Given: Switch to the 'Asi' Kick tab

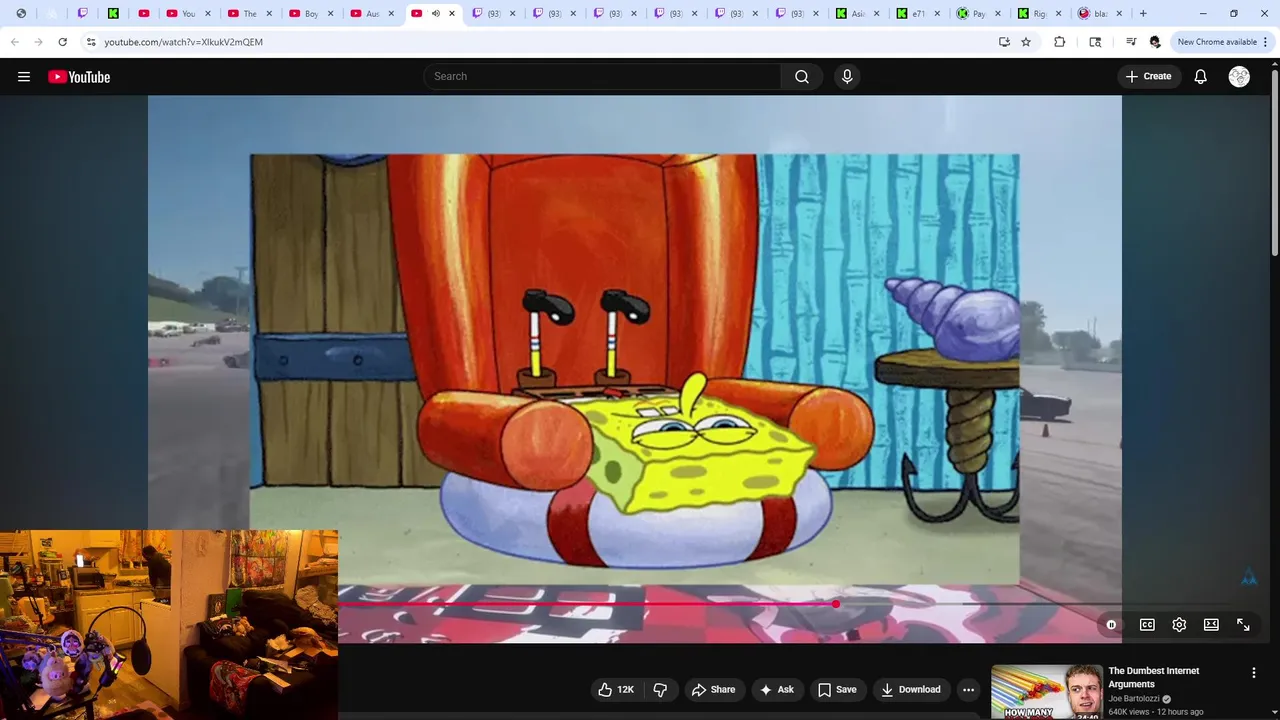Looking at the screenshot, I should 857,14.
